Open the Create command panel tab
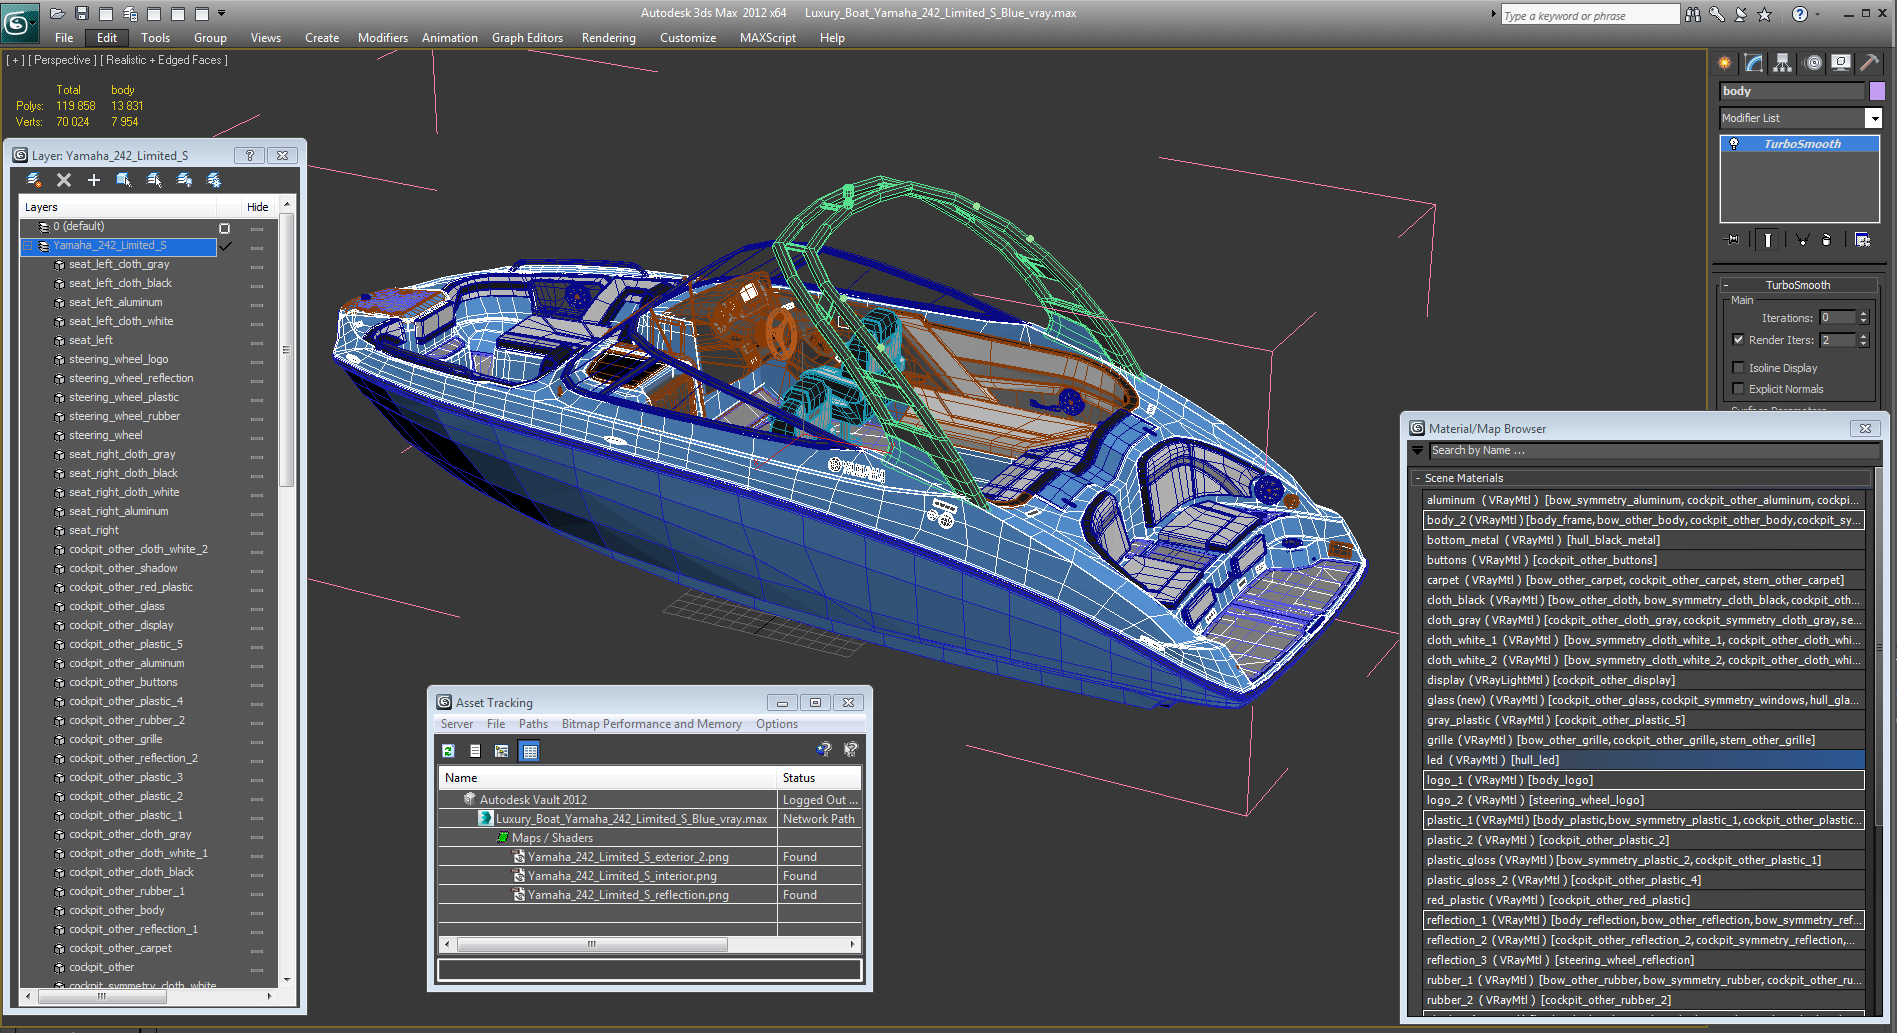The width and height of the screenshot is (1897, 1033). [1725, 63]
